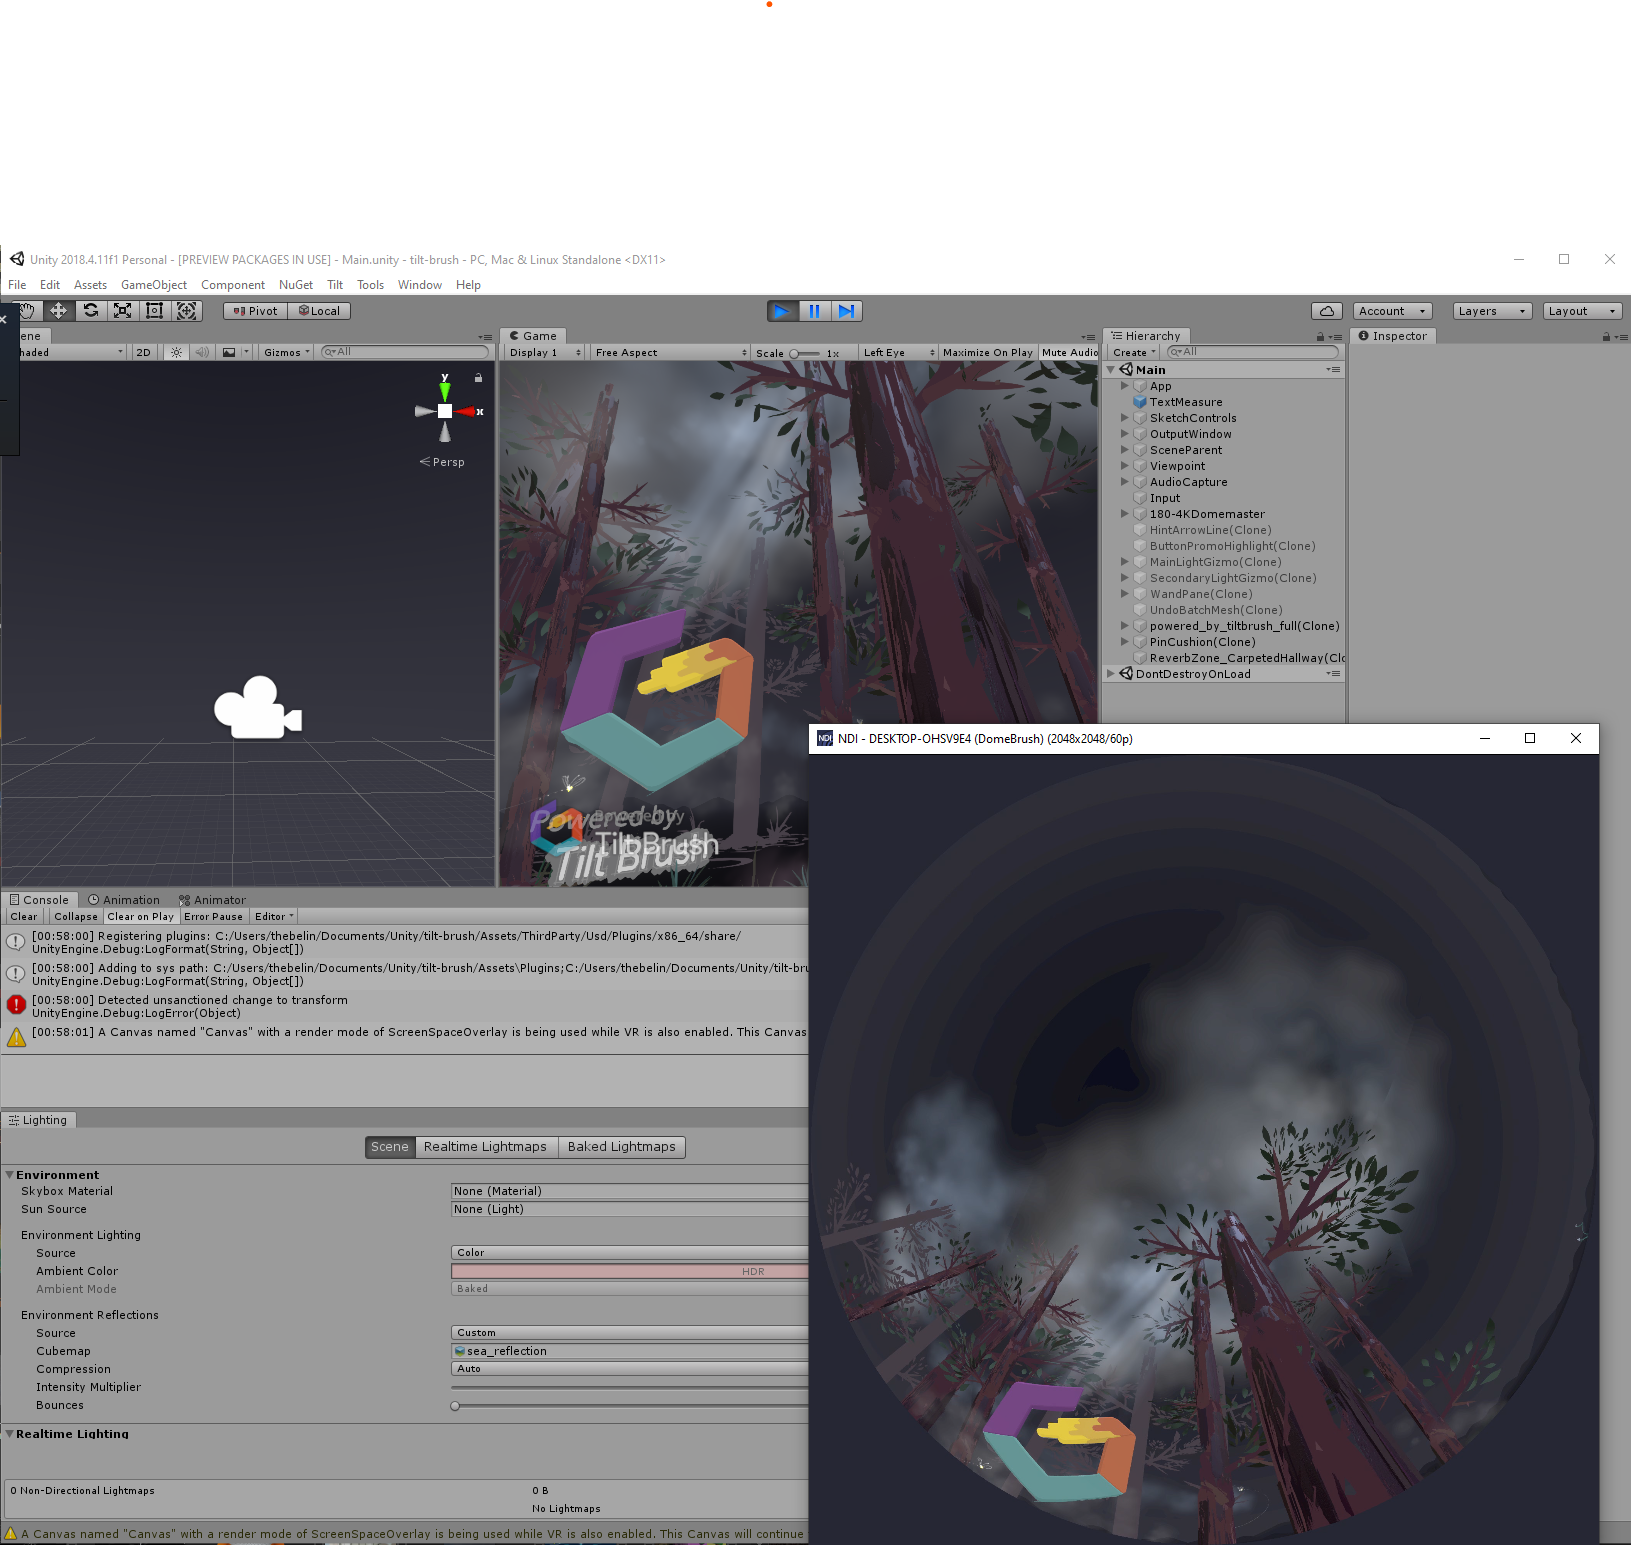1631x1545 pixels.
Task: Expand 180-4KDomemaster in Hierarchy
Action: [x=1125, y=514]
